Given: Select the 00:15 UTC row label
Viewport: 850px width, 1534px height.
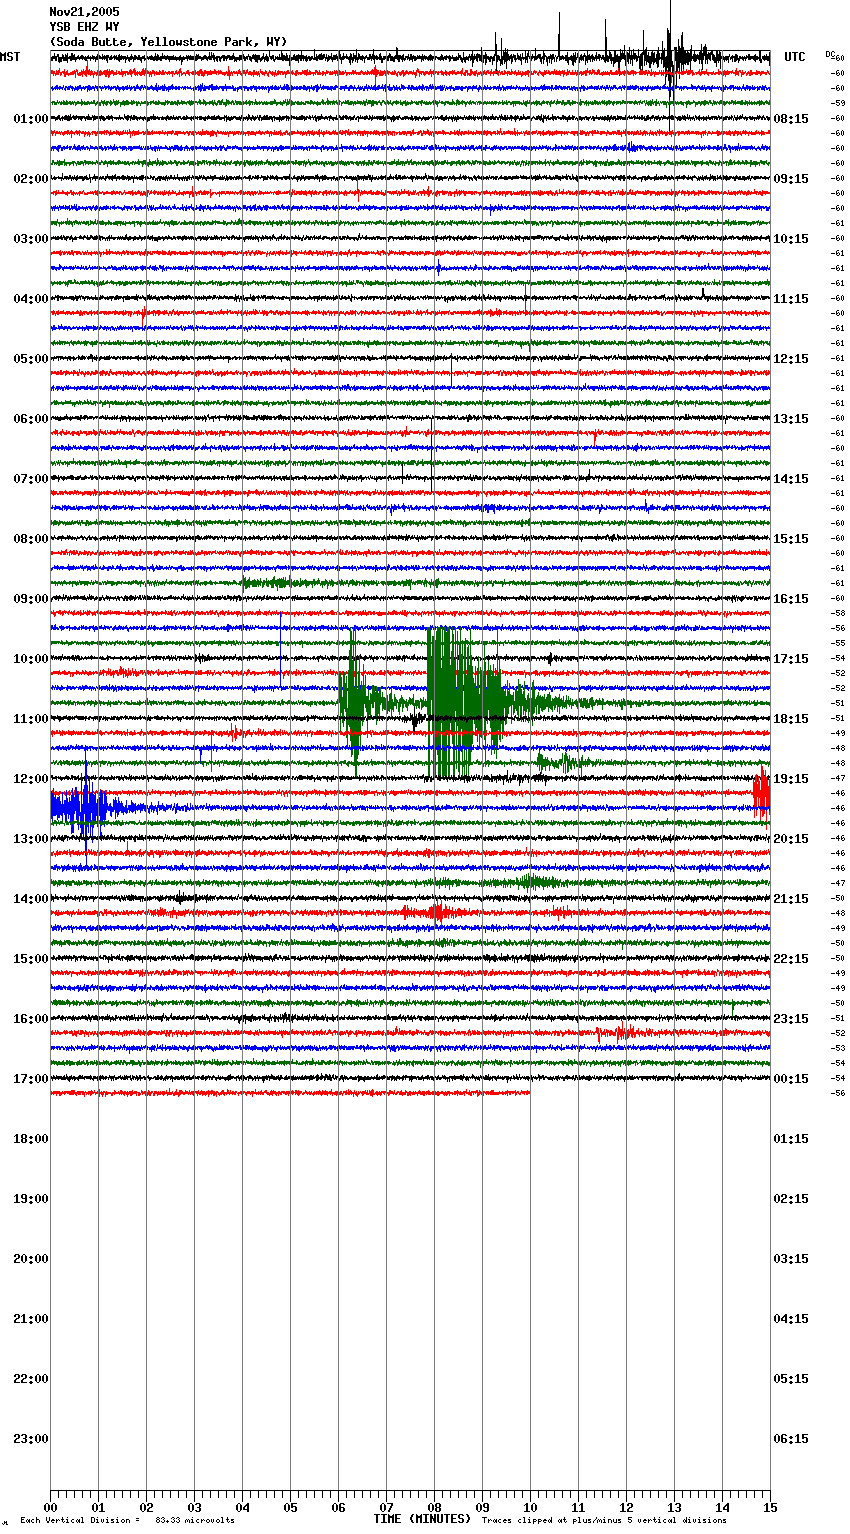Looking at the screenshot, I should click(791, 1079).
